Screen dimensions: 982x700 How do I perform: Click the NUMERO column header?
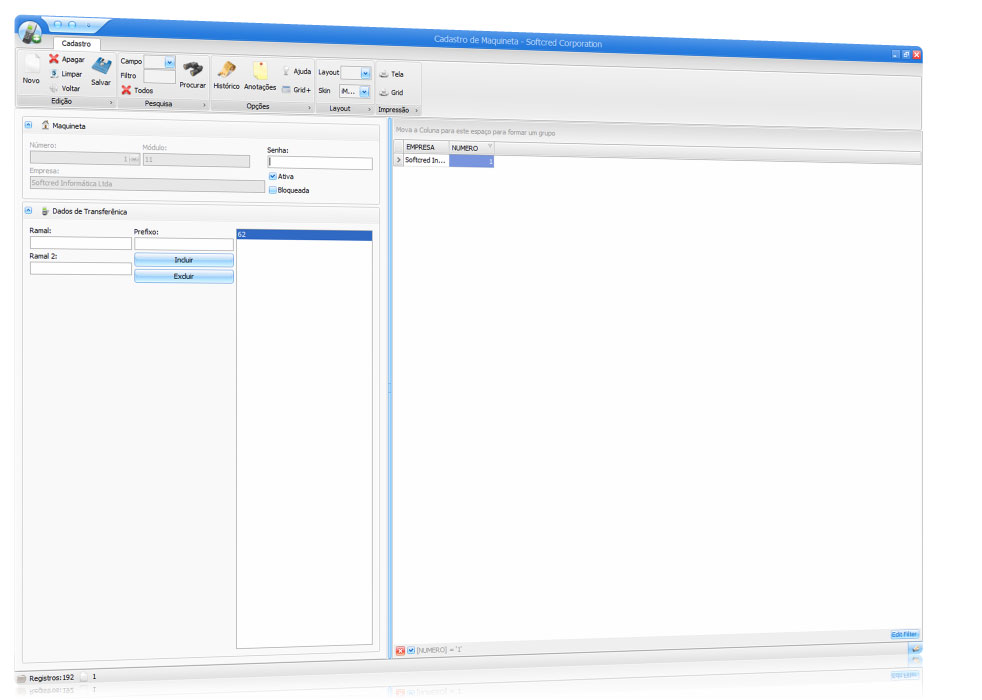465,148
